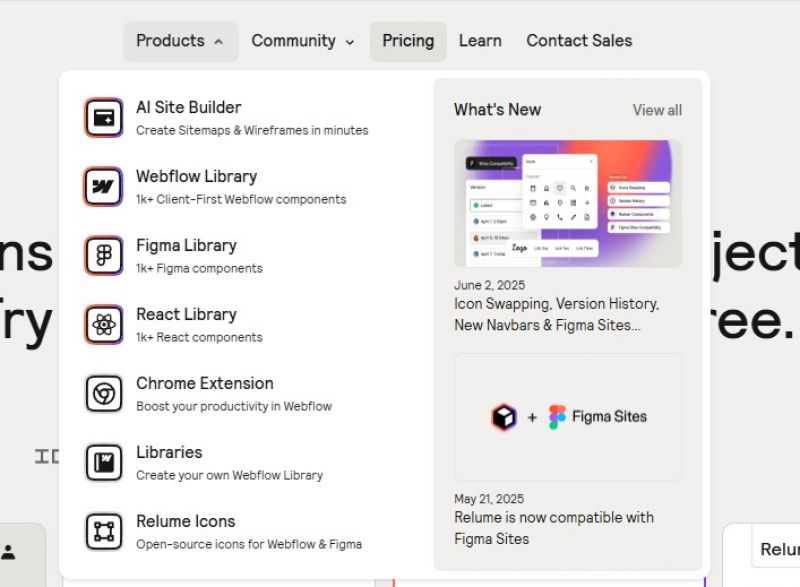Image resolution: width=800 pixels, height=587 pixels.
Task: Select the Figma Library icon
Action: pos(104,256)
